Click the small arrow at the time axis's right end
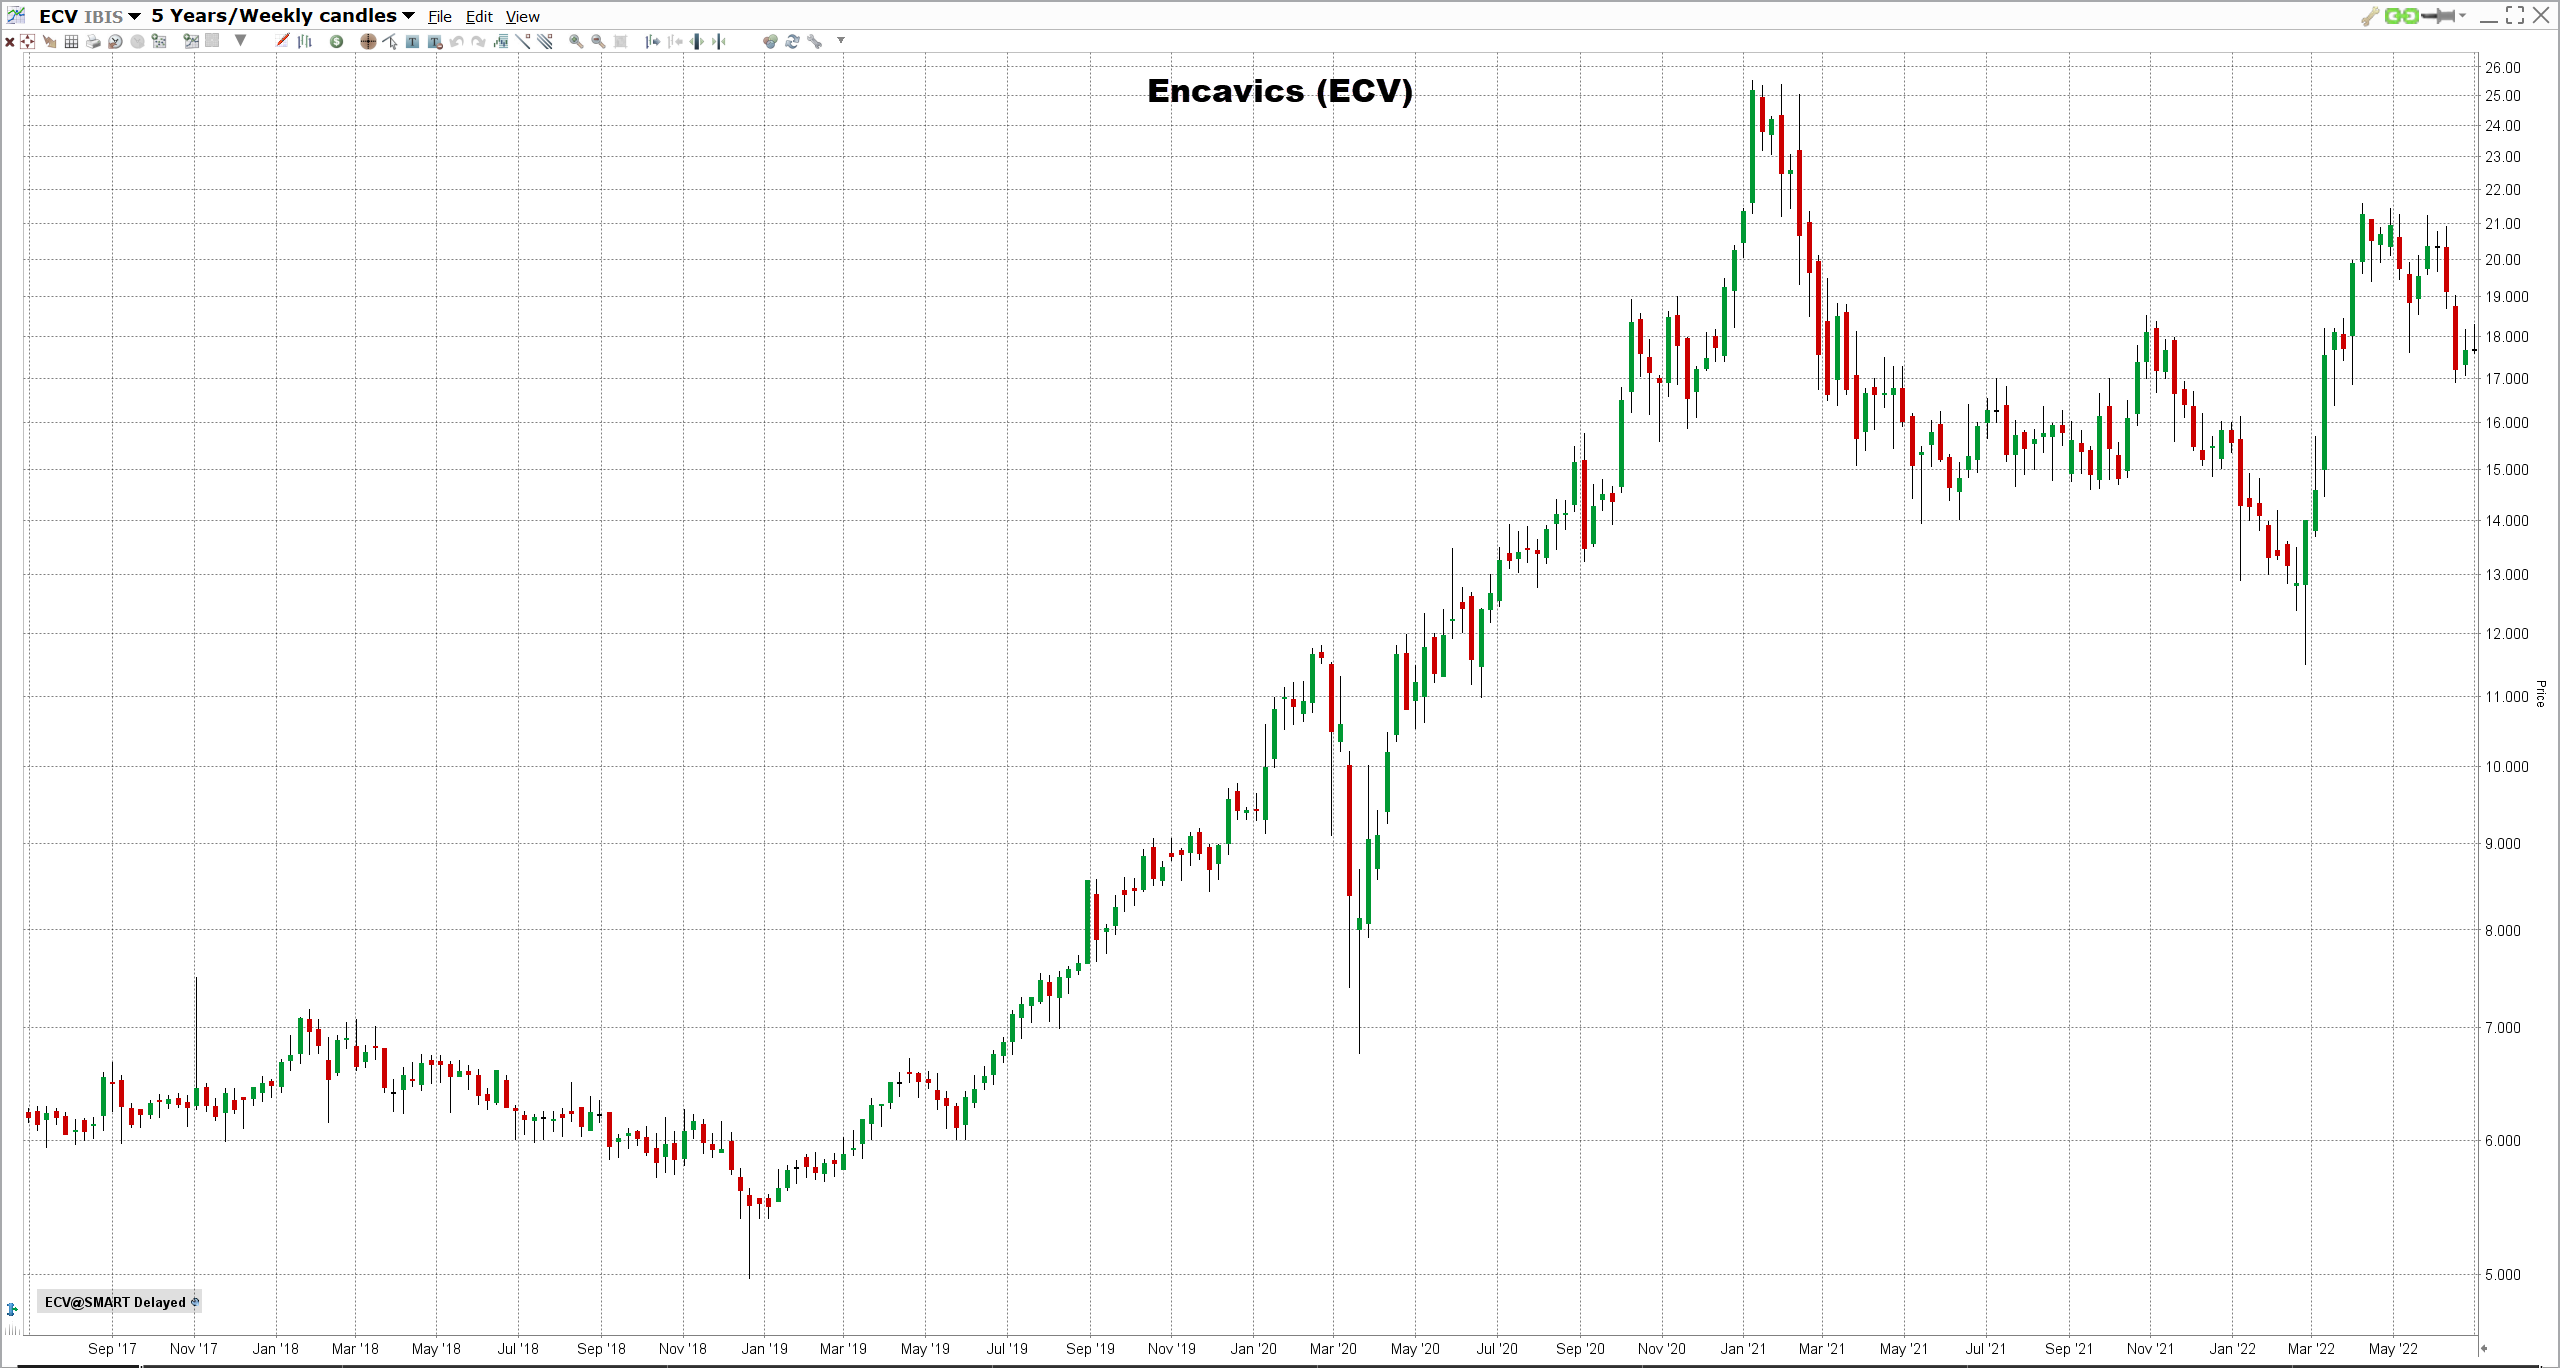 [x=2483, y=1348]
